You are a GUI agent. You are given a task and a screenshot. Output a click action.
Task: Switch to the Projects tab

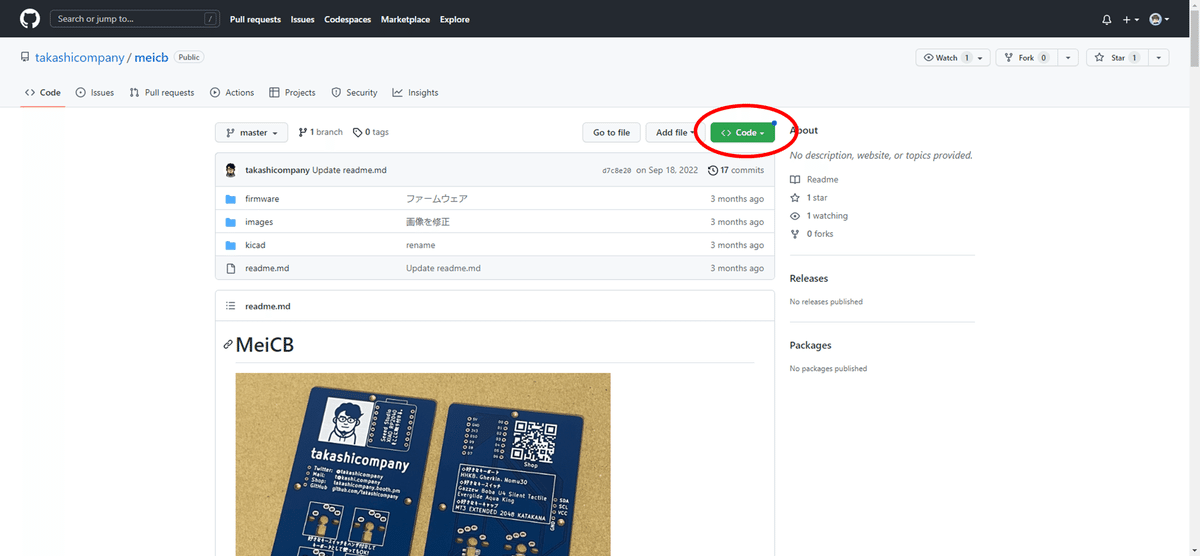(x=292, y=92)
